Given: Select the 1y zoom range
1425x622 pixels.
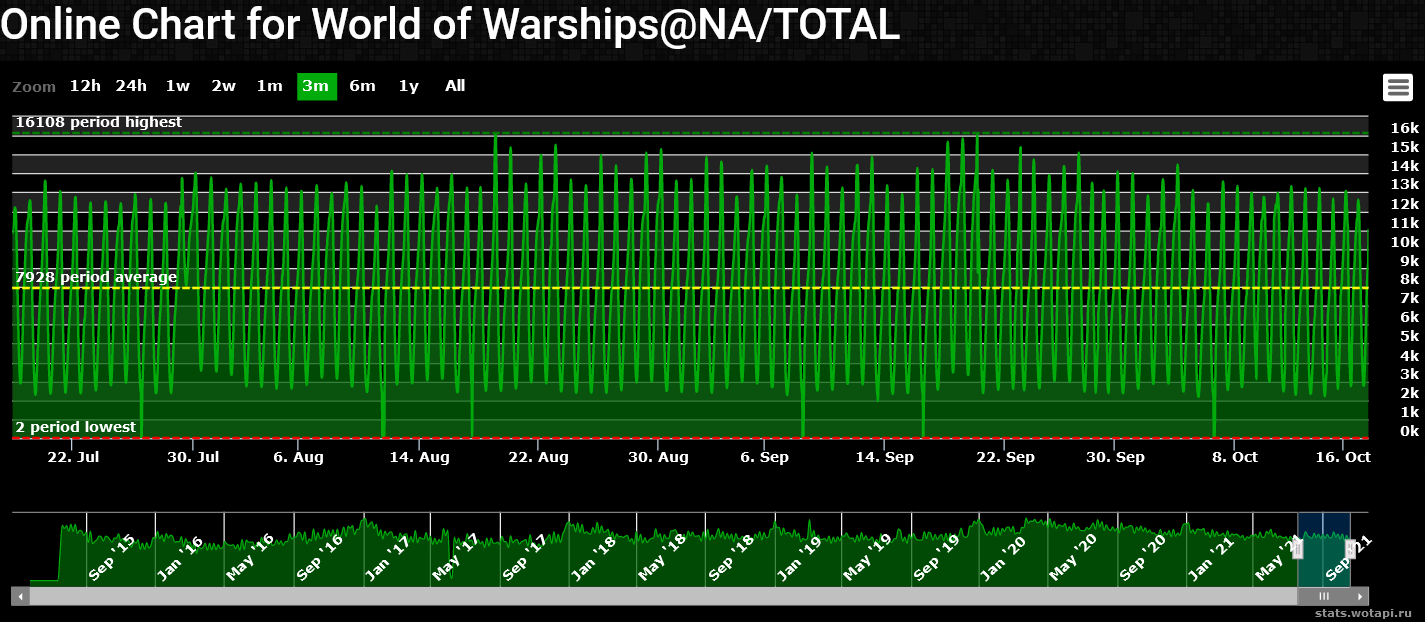Looking at the screenshot, I should point(408,86).
